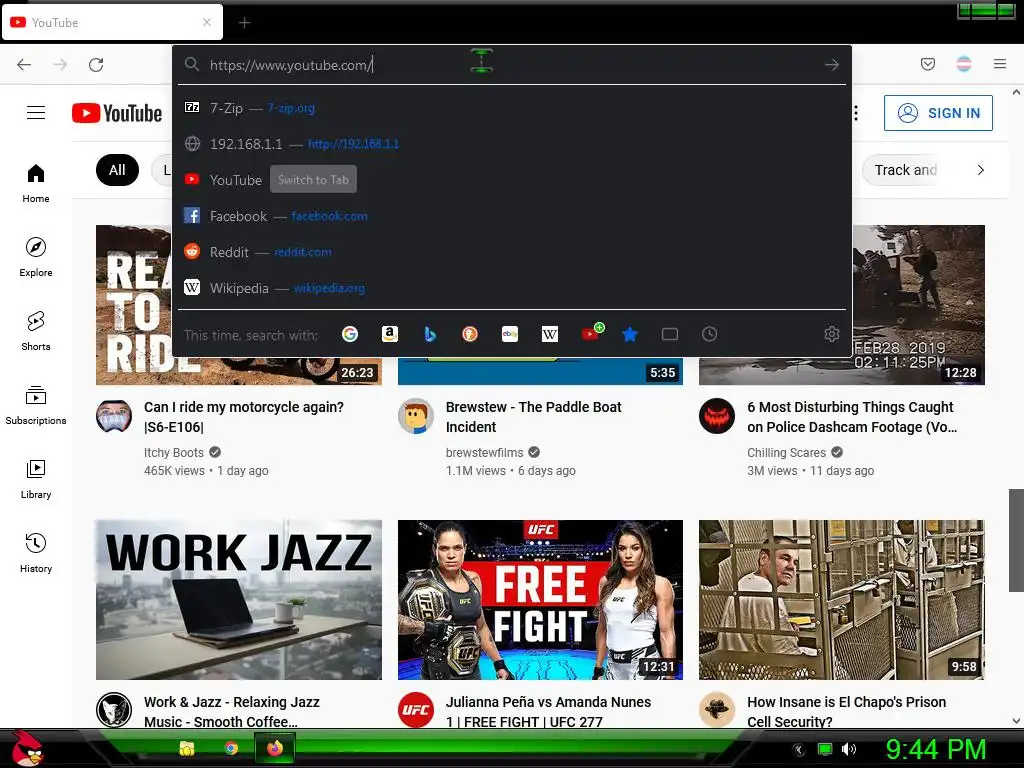Open Firefox from the taskbar

tap(275, 748)
